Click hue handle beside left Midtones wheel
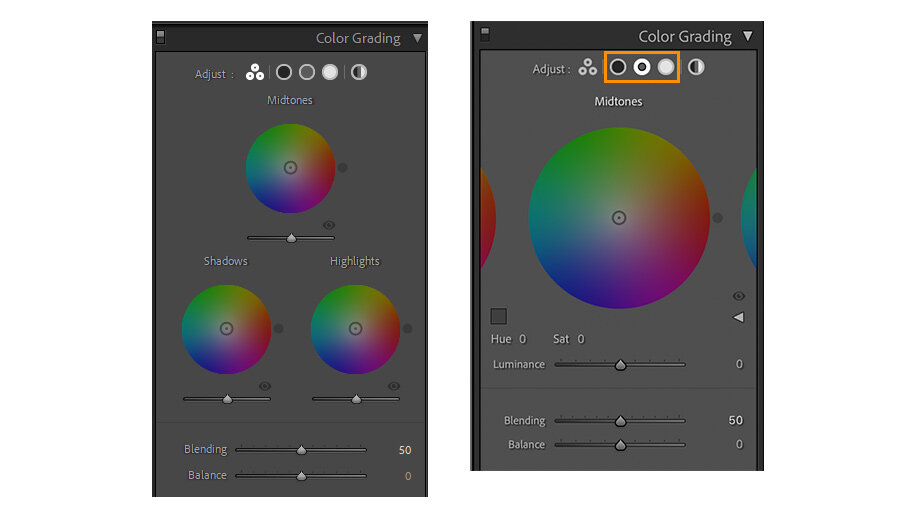Image resolution: width=920 pixels, height=518 pixels. point(343,168)
